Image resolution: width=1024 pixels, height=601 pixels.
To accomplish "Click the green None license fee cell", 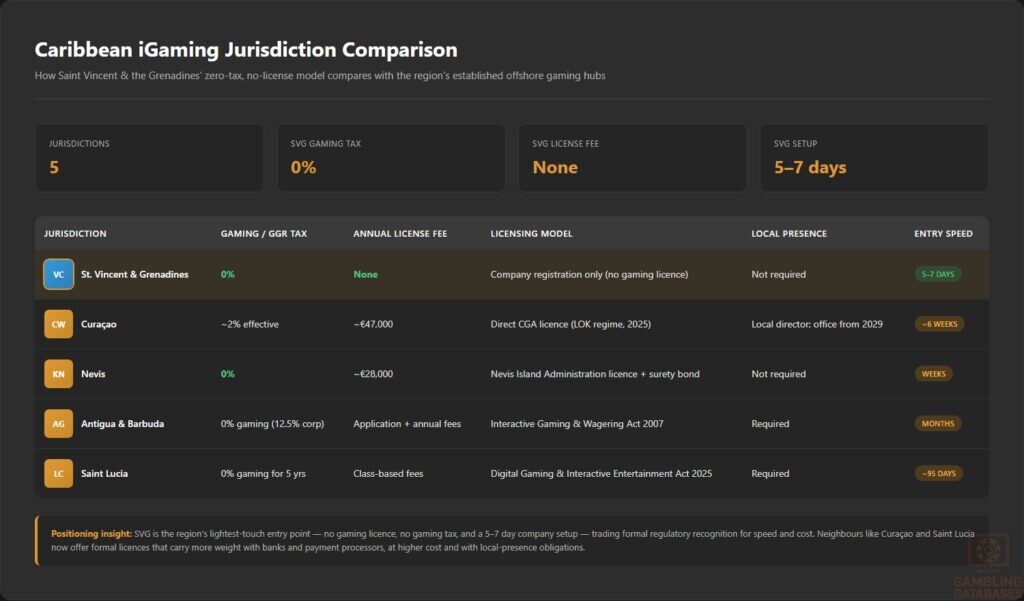I will [x=365, y=274].
